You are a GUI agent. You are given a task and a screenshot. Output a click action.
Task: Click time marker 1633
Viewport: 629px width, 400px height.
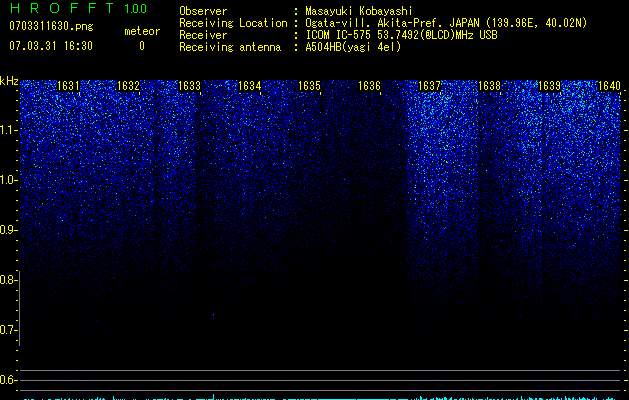[189, 85]
